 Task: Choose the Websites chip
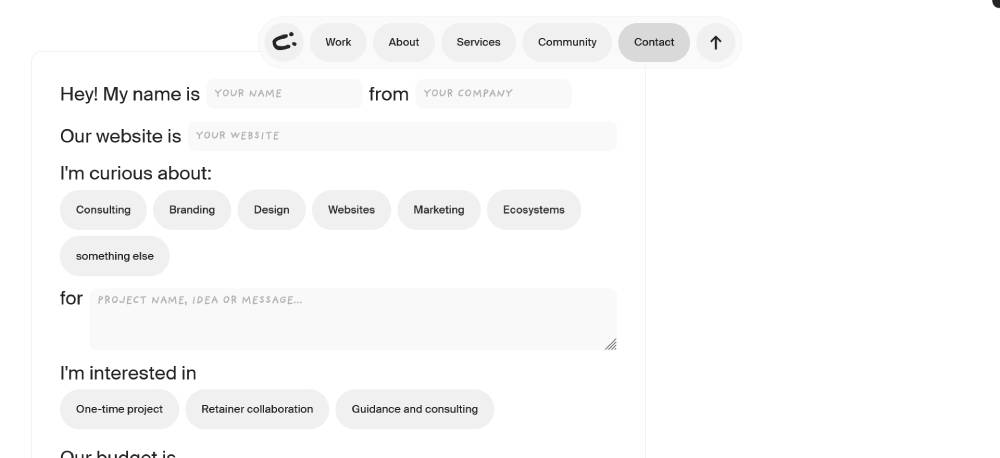[x=351, y=210]
